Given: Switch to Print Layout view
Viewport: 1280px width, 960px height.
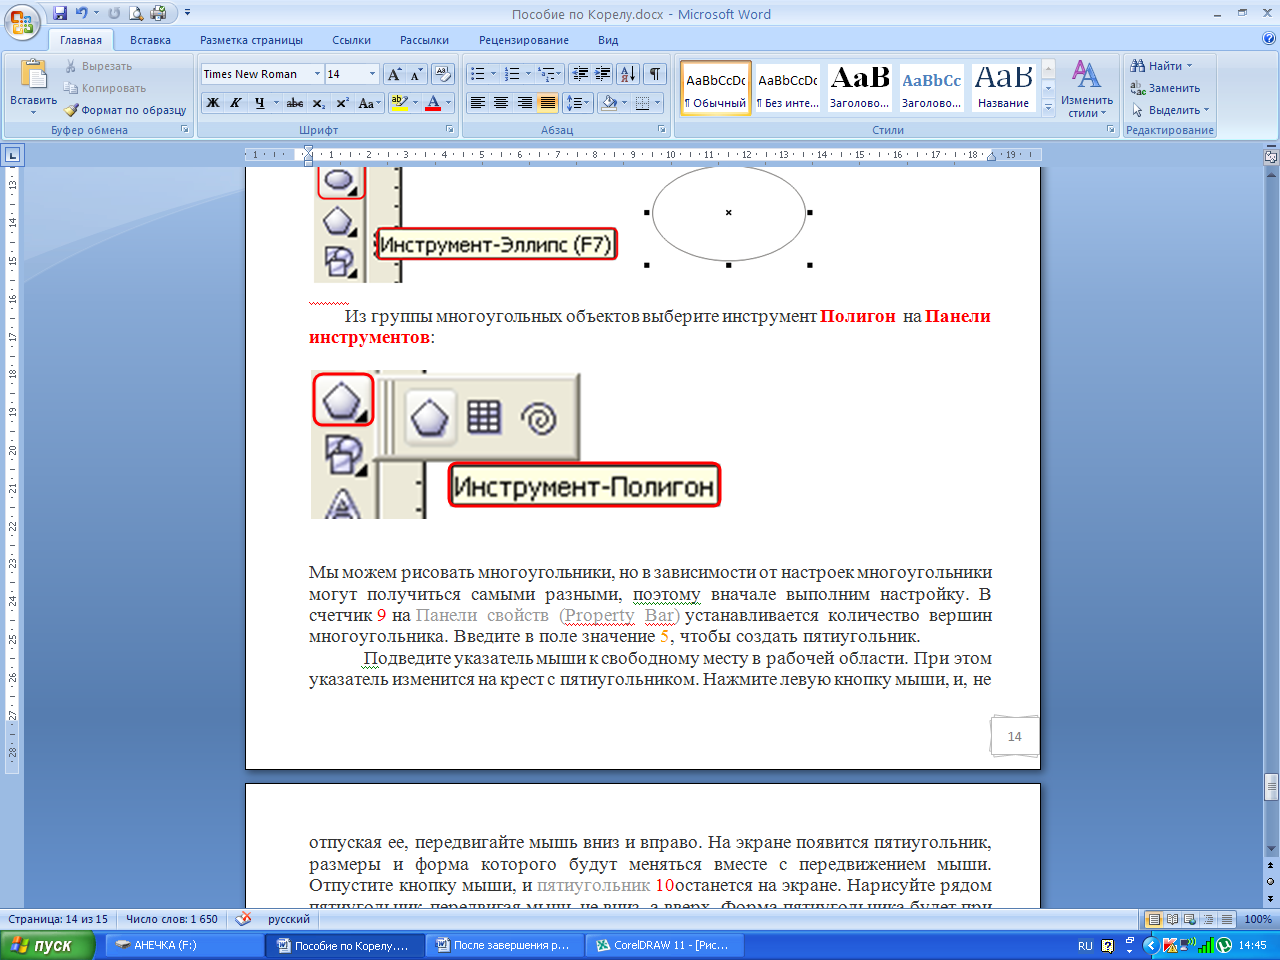Looking at the screenshot, I should click(1155, 919).
